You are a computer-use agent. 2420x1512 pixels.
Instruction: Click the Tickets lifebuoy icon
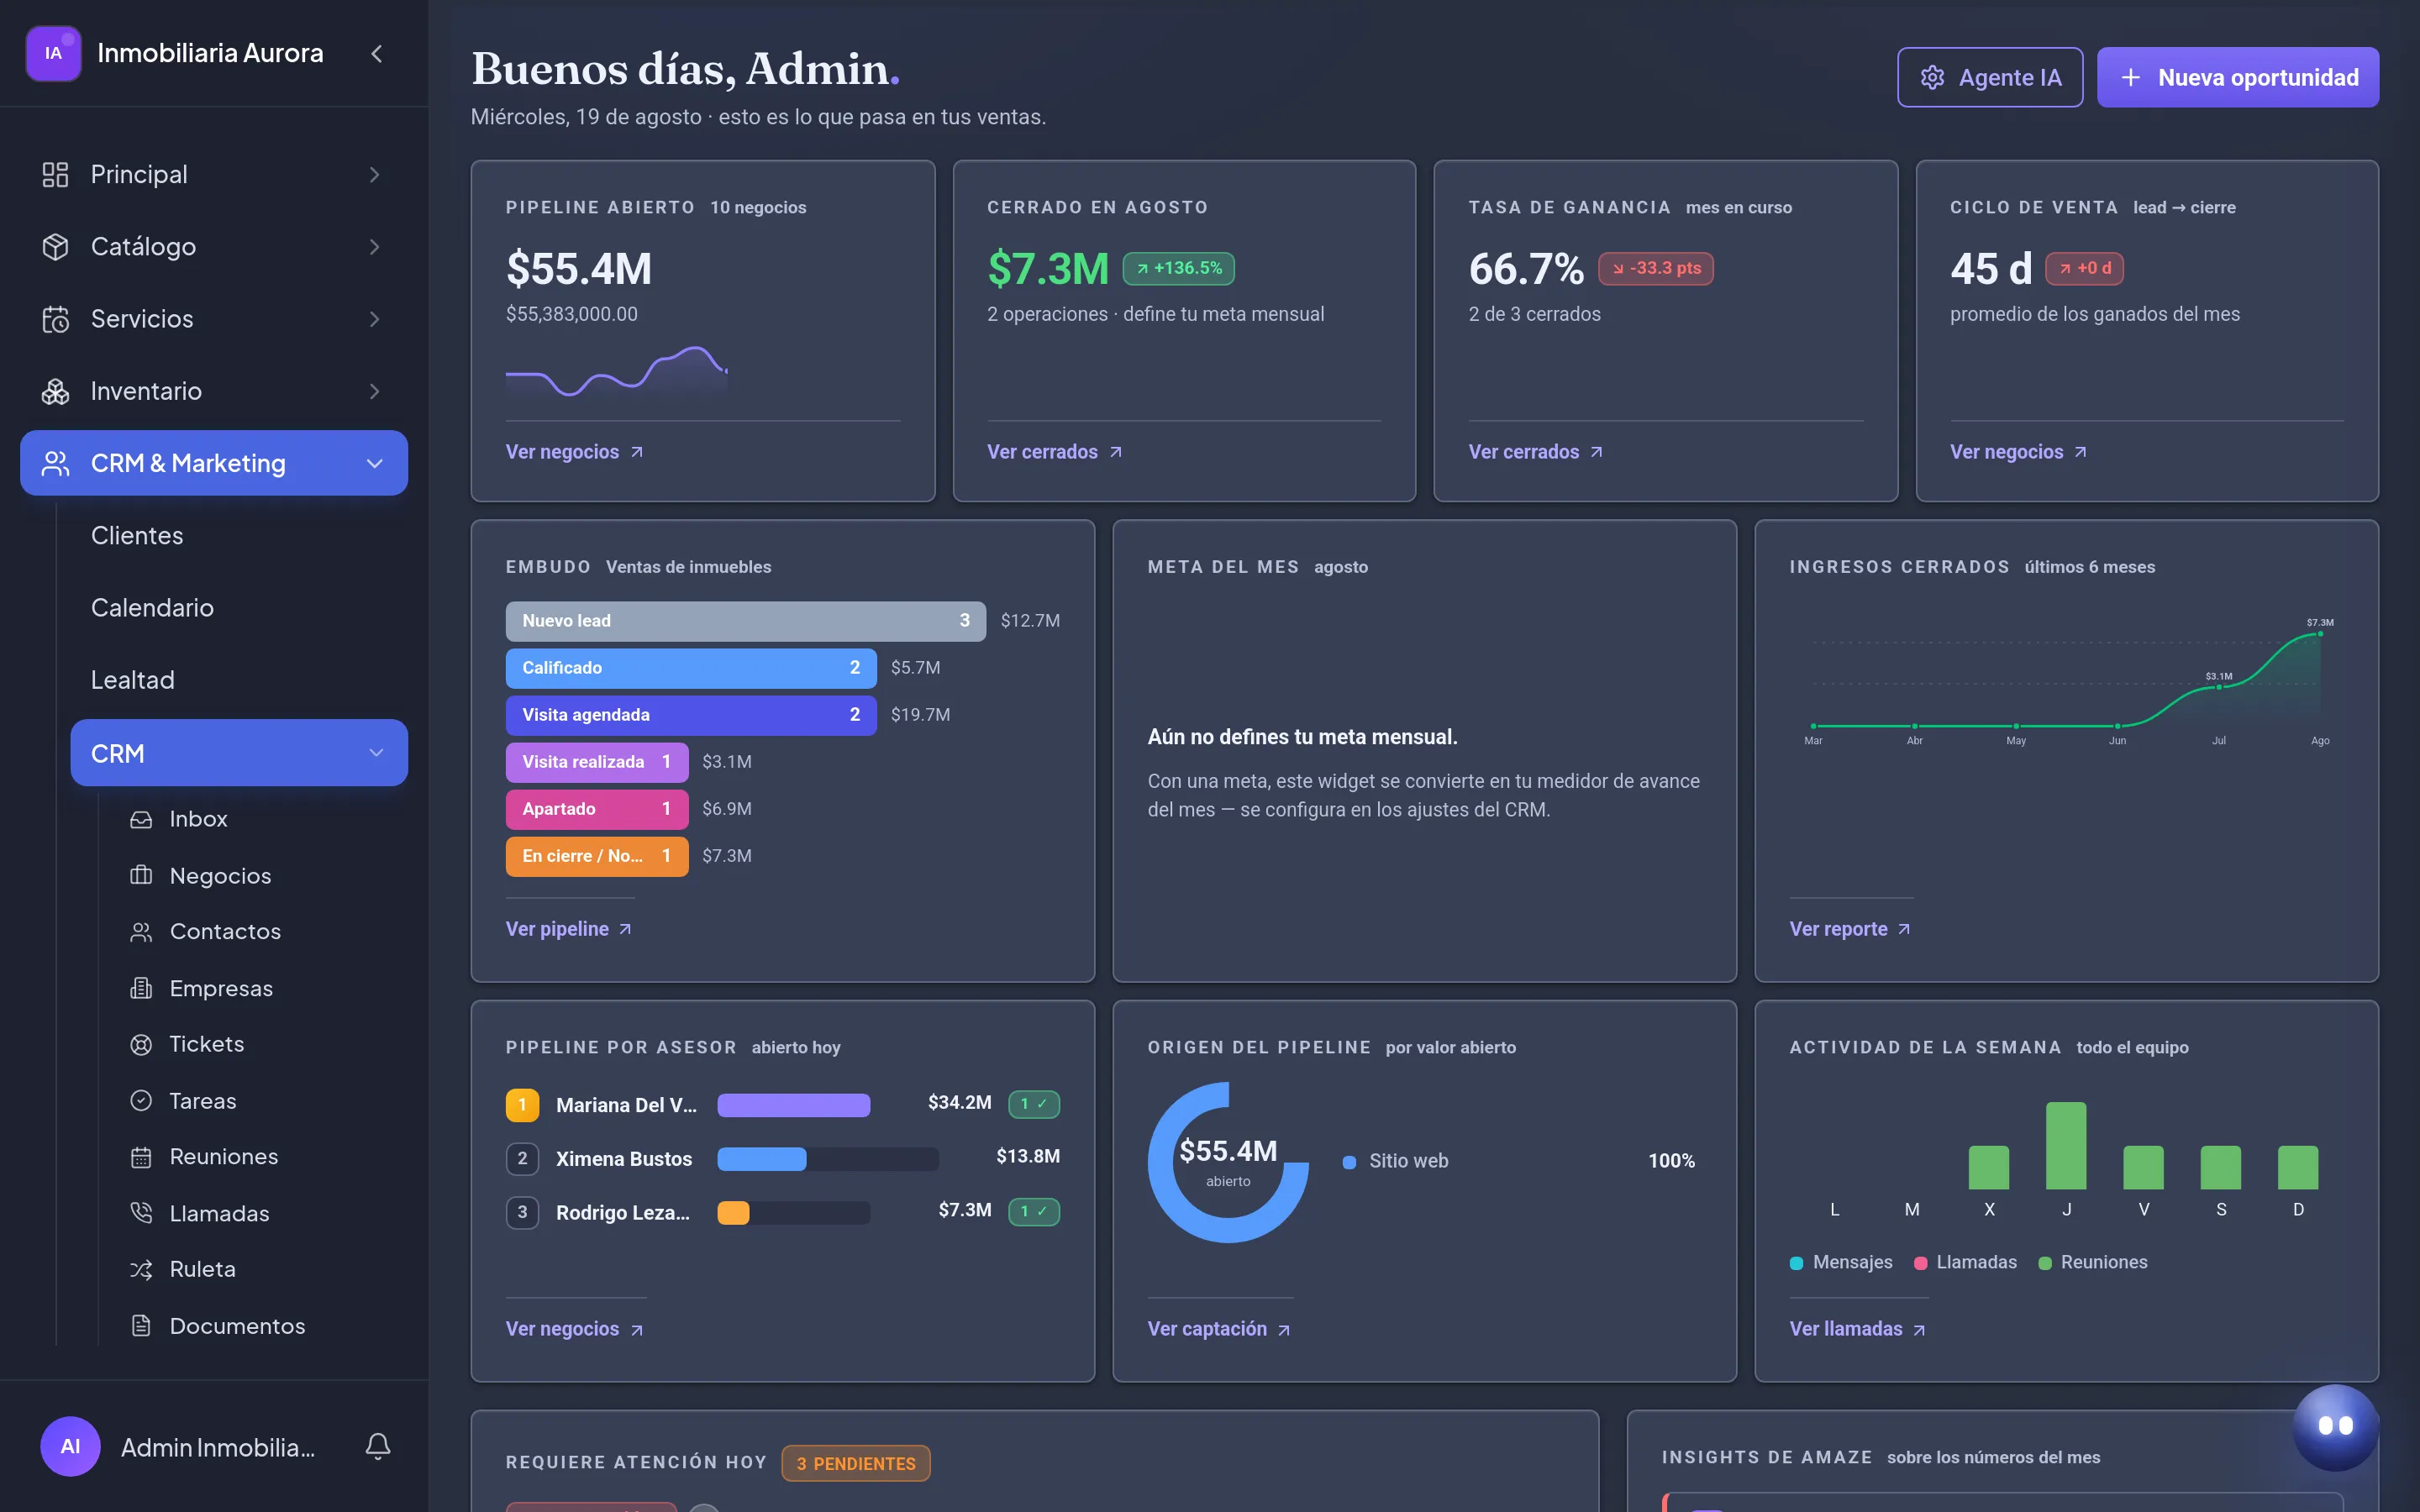(x=141, y=1044)
